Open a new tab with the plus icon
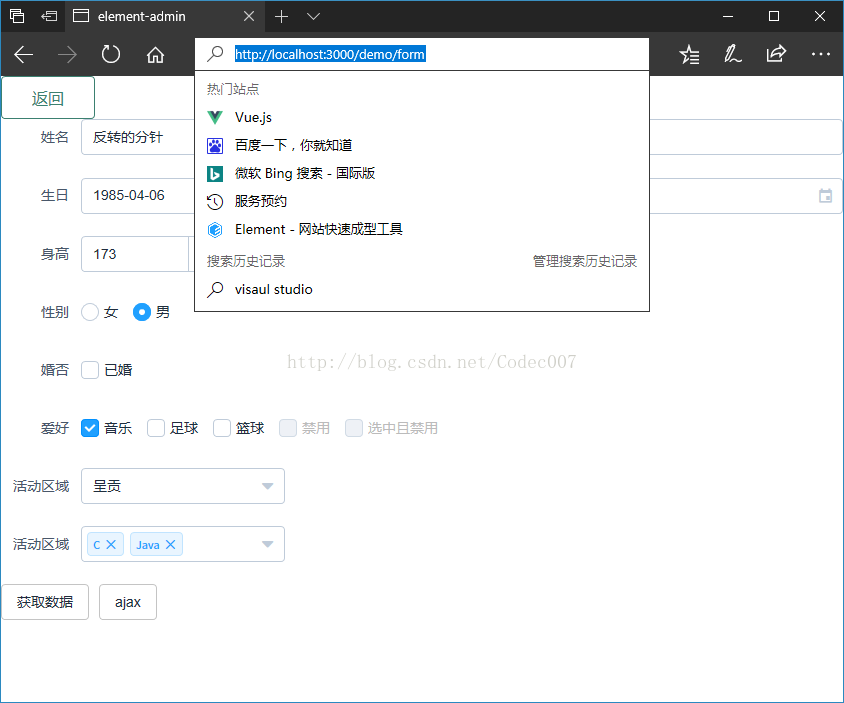Image resolution: width=844 pixels, height=703 pixels. [x=281, y=17]
